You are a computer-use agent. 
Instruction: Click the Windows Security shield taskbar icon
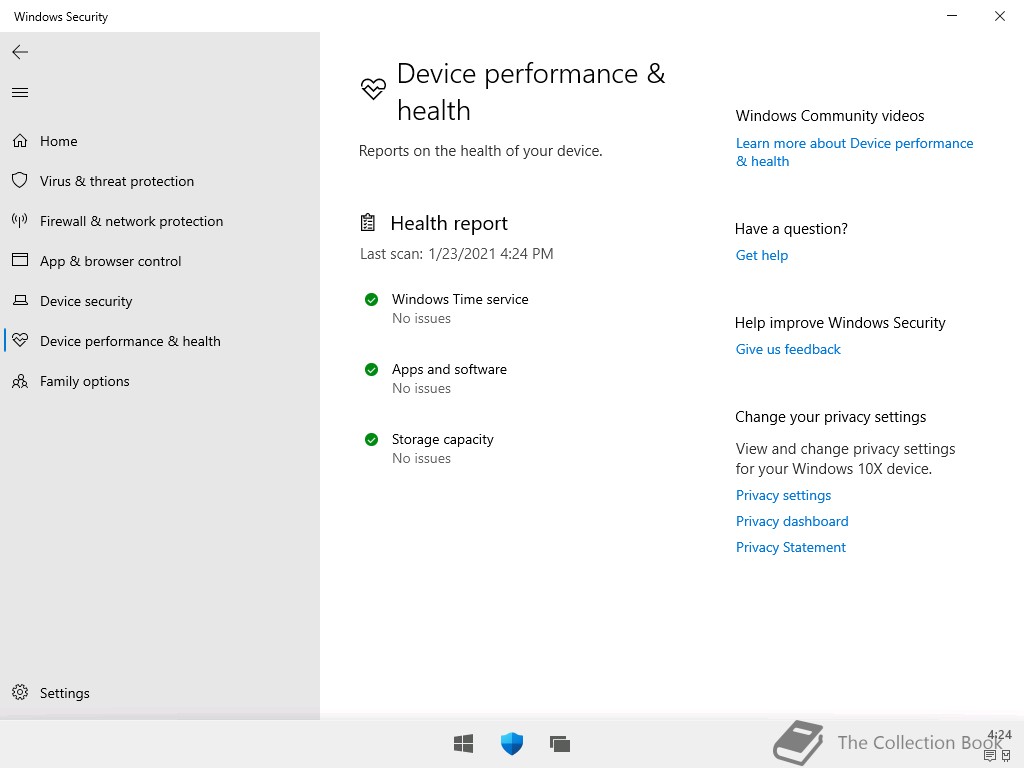(512, 743)
